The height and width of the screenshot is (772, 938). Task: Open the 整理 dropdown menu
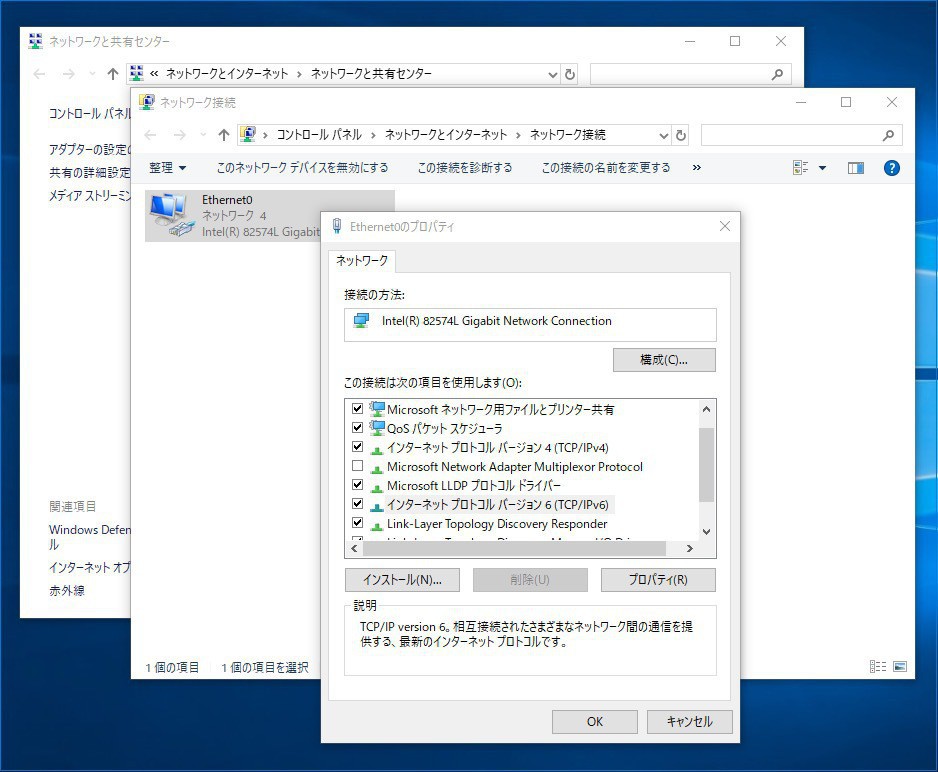[x=167, y=168]
